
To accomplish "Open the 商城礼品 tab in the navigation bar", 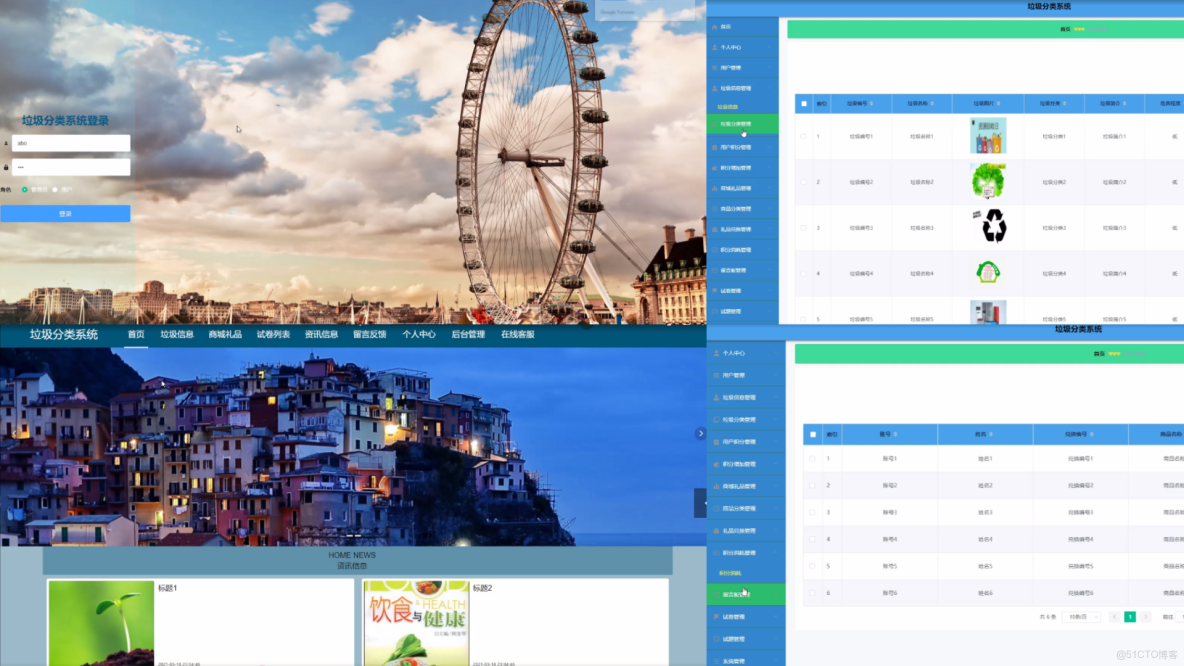I will pos(225,335).
